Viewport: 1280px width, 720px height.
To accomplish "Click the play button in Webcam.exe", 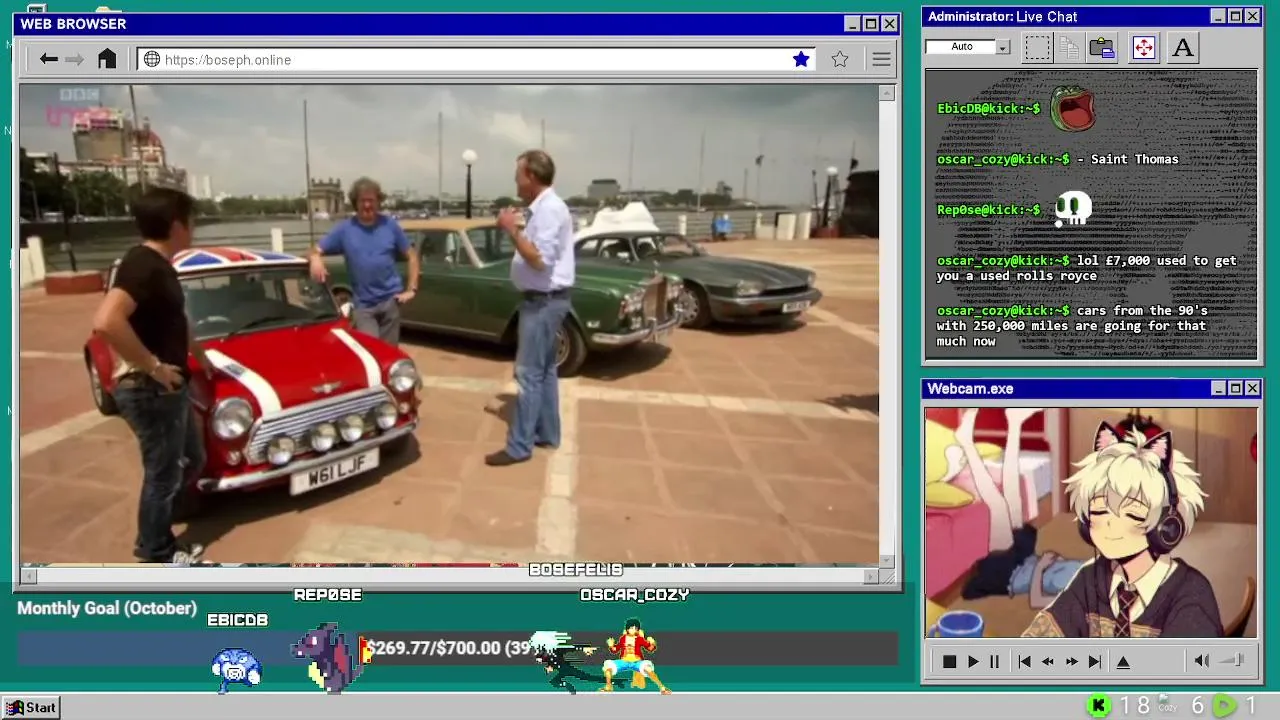I will pyautogui.click(x=972, y=661).
